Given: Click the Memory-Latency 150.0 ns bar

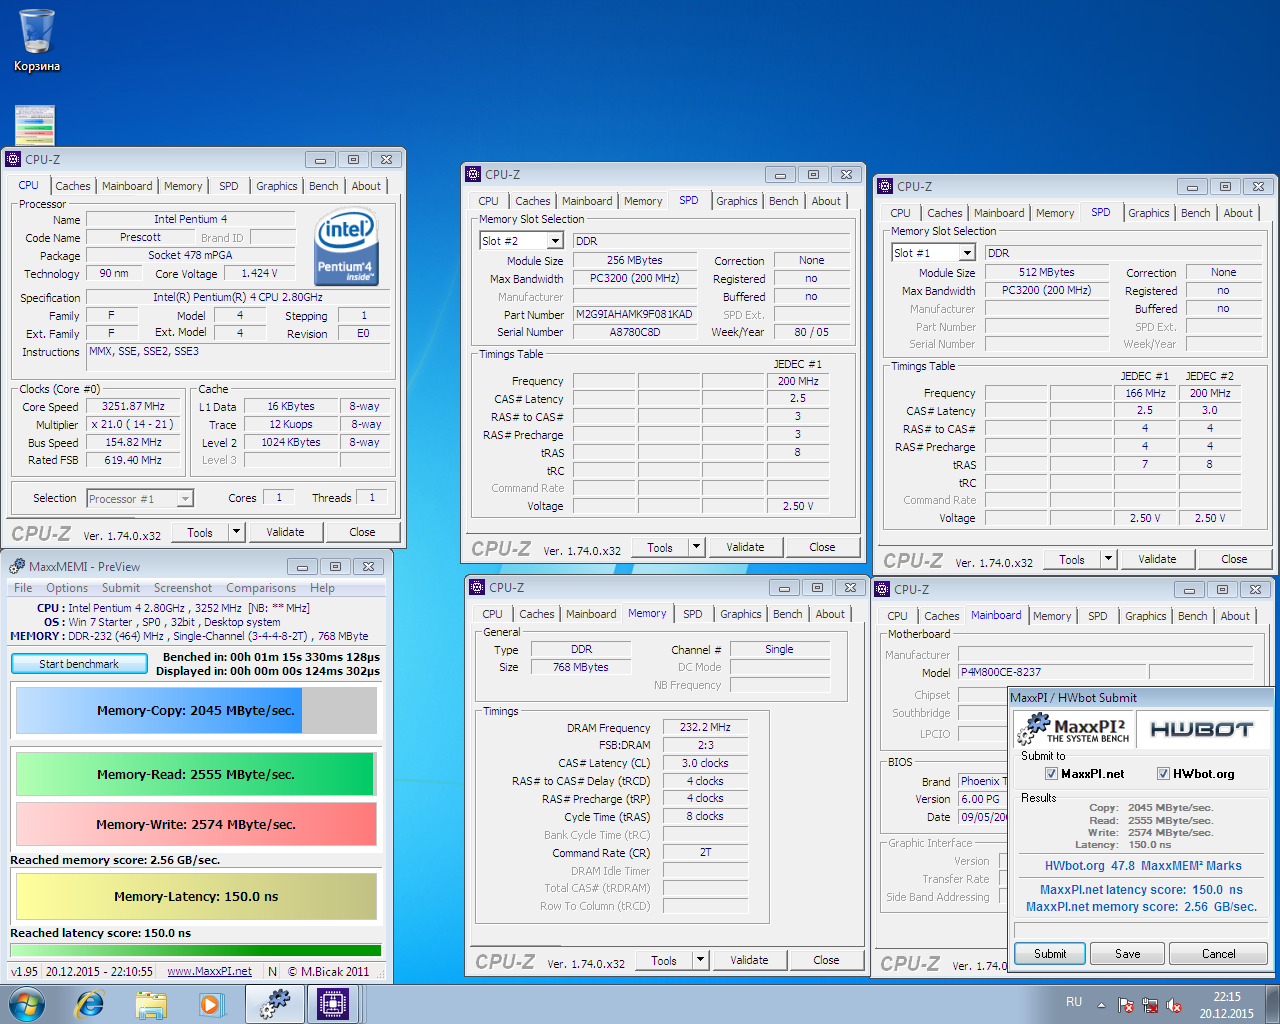Looking at the screenshot, I should point(196,896).
